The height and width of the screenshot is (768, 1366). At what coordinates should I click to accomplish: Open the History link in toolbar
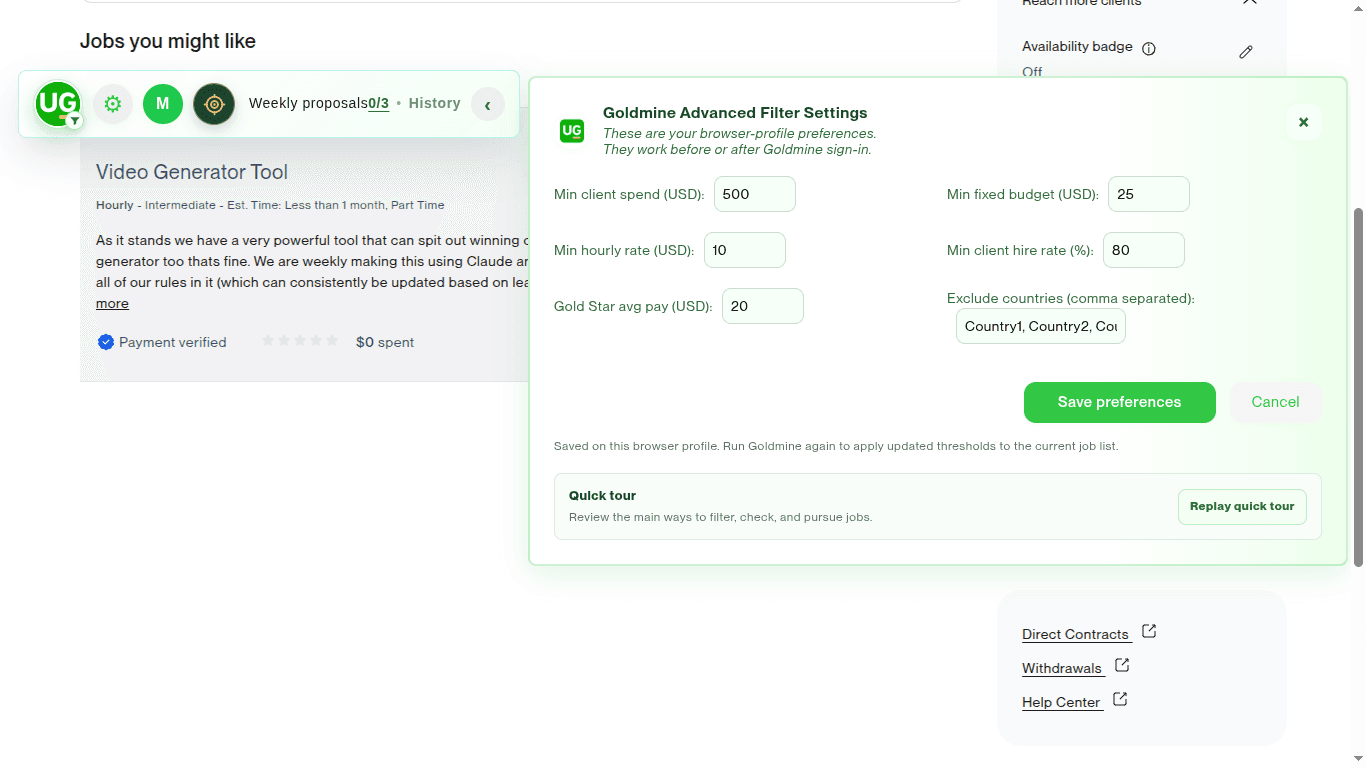(x=434, y=103)
